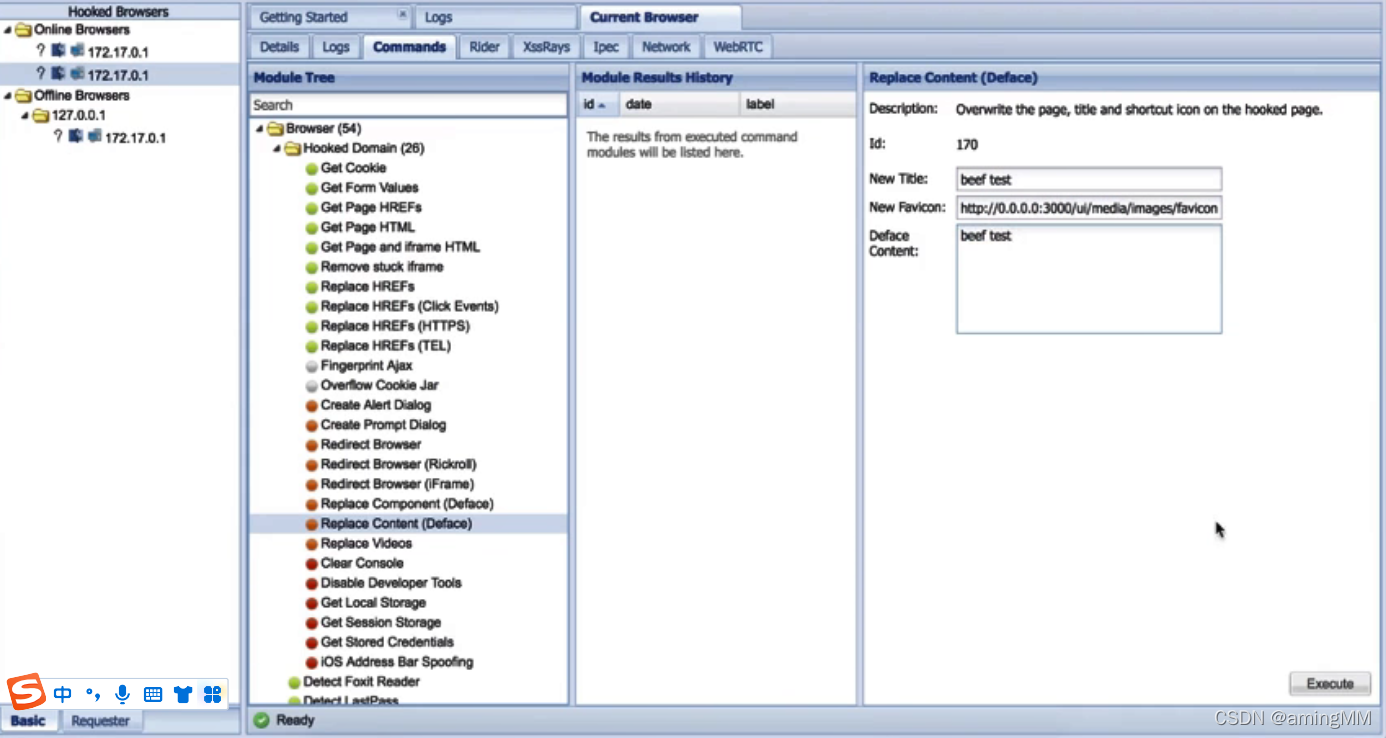The width and height of the screenshot is (1386, 738).
Task: Click the green icon beside Detect Foxit Reader
Action: pos(294,683)
